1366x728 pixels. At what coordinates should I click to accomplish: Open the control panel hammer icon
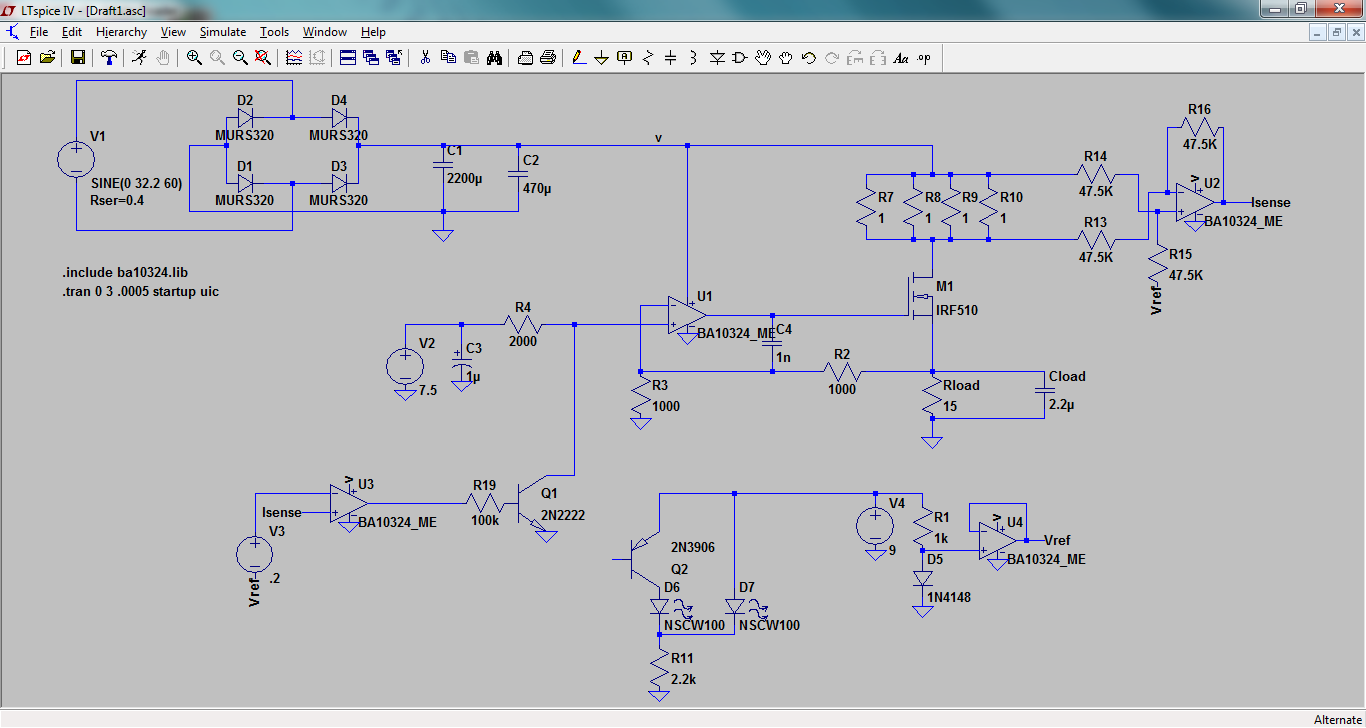109,58
